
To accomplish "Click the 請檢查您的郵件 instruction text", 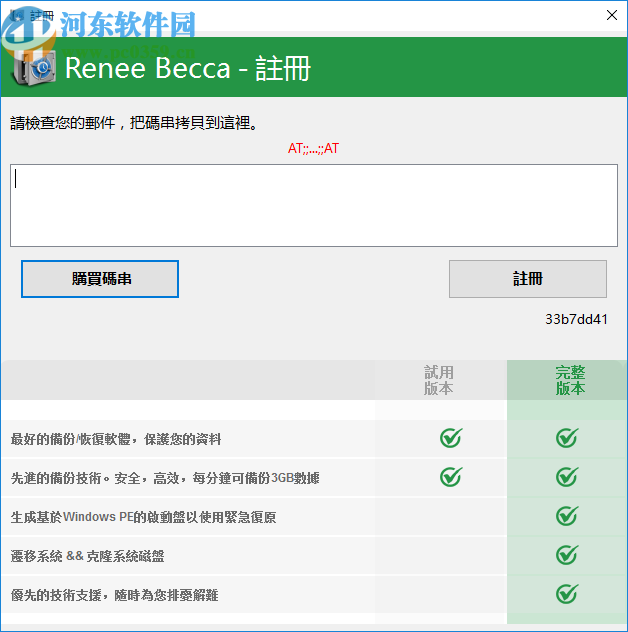I will 133,123.
